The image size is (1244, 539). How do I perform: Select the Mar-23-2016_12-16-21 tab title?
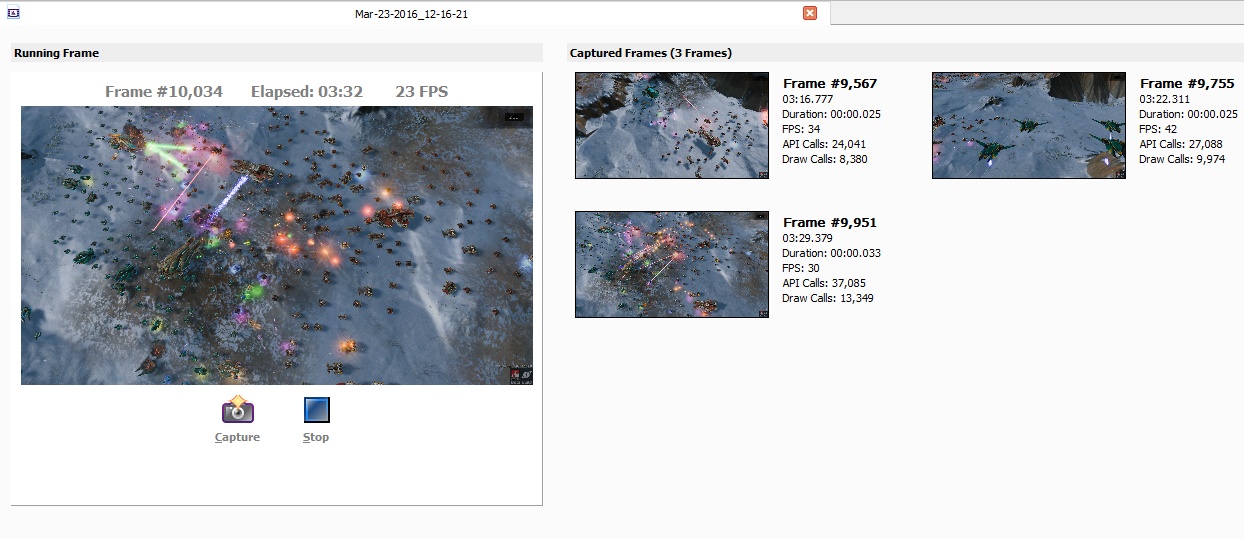(x=412, y=14)
